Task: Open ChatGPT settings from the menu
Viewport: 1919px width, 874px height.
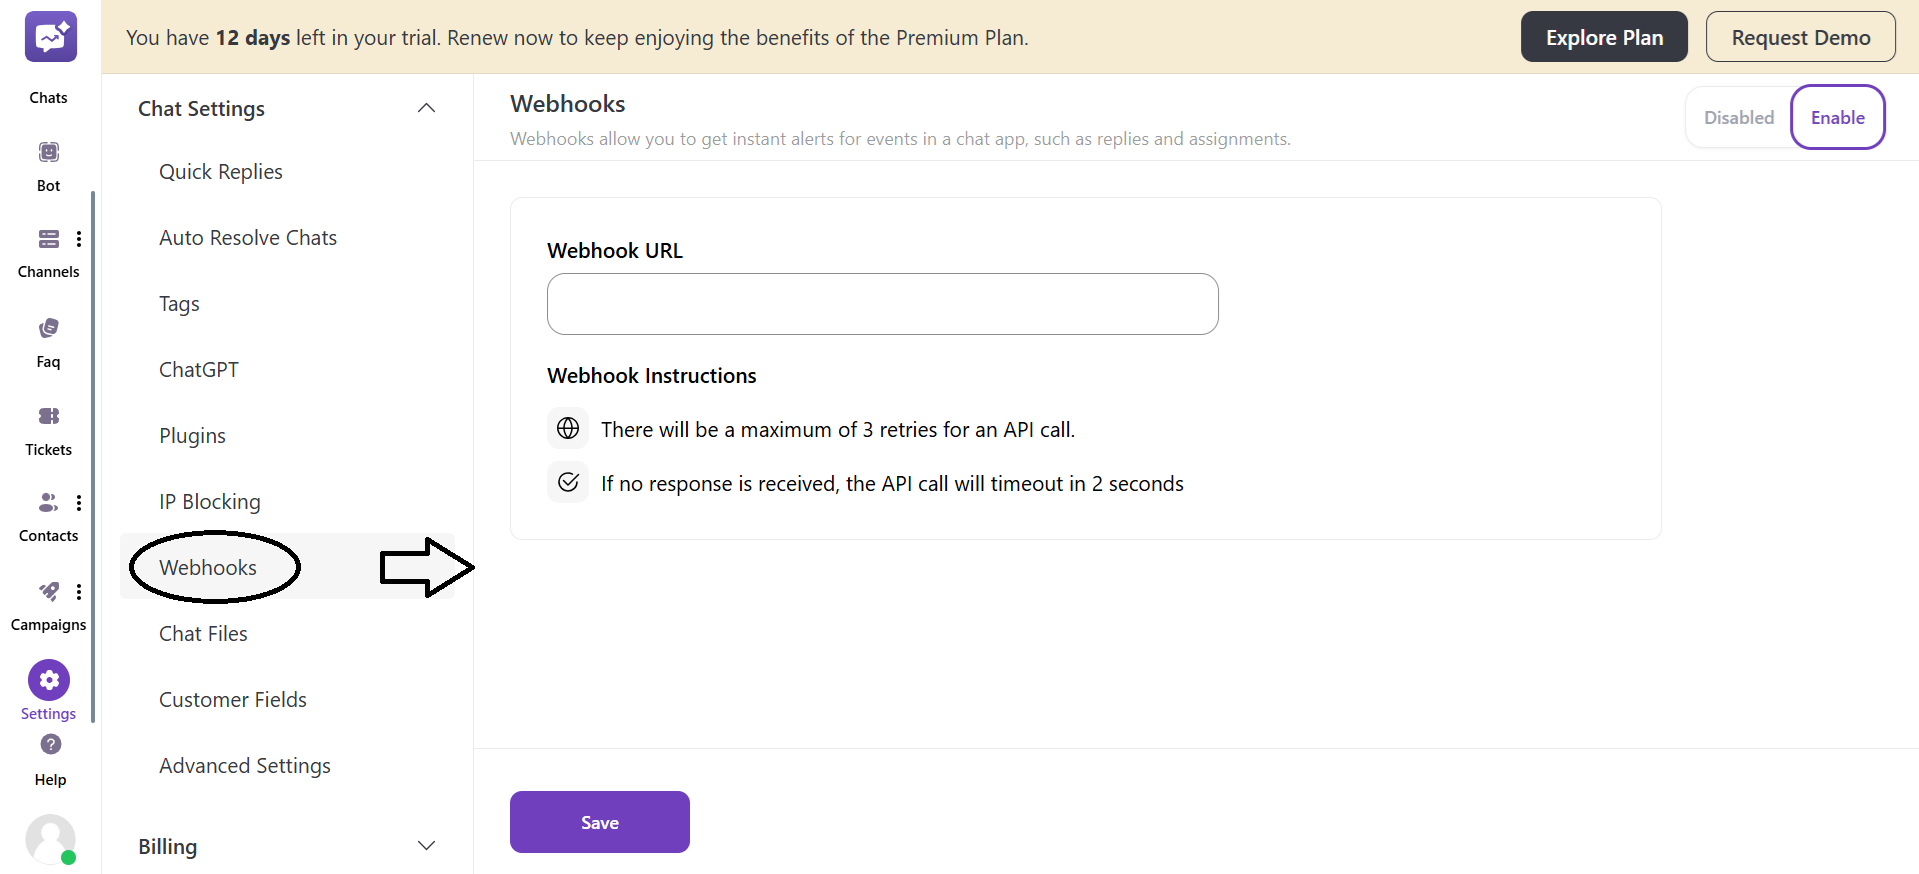Action: click(198, 369)
